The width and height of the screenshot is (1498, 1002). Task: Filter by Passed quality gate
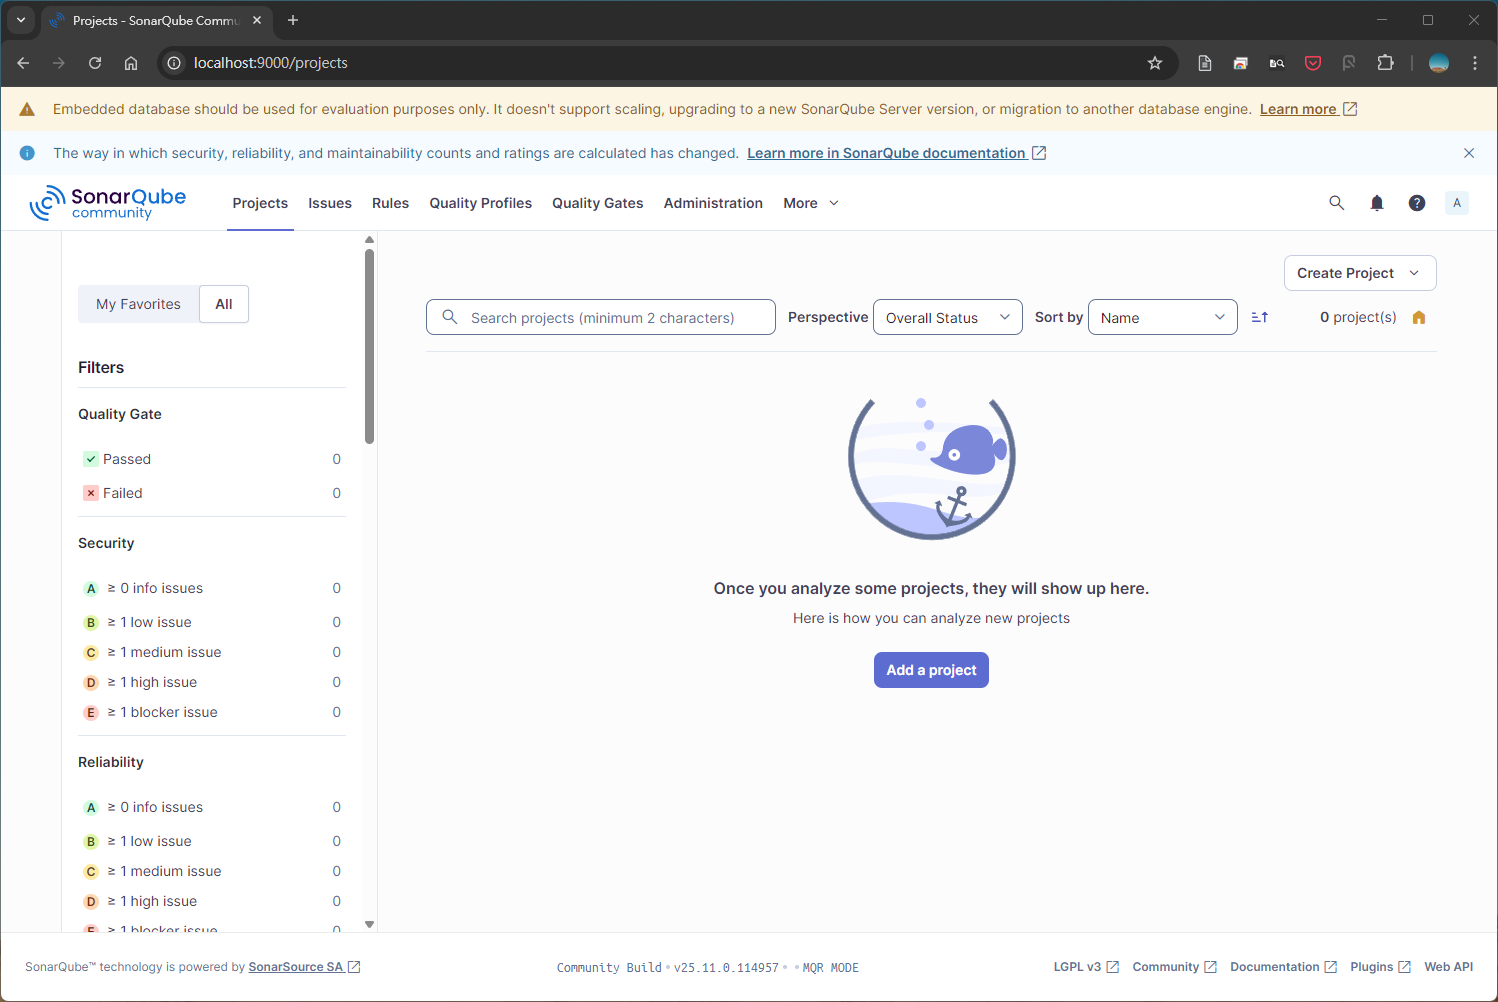(127, 459)
